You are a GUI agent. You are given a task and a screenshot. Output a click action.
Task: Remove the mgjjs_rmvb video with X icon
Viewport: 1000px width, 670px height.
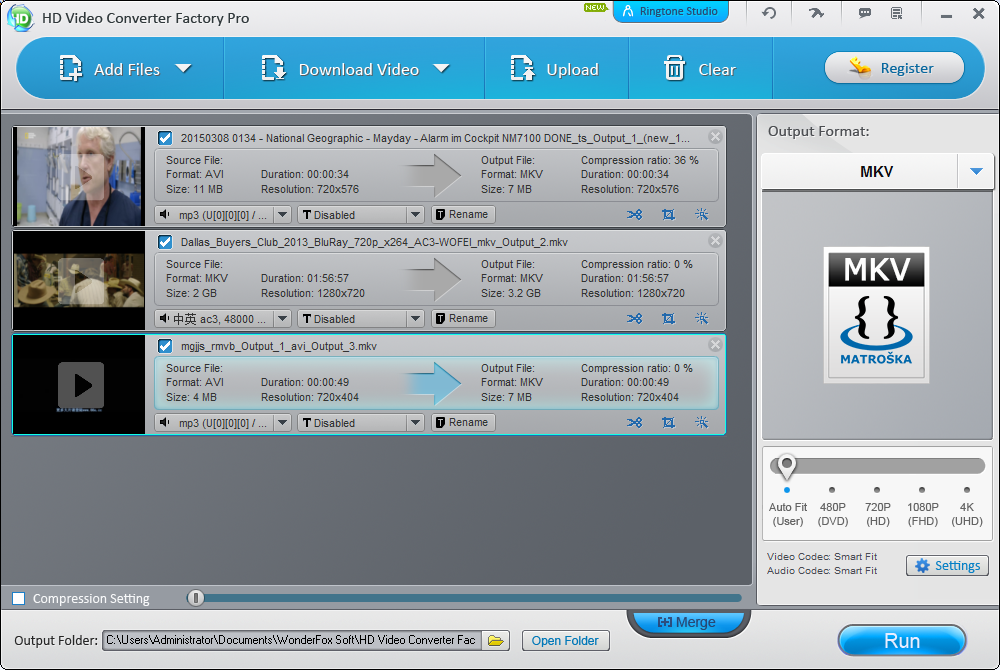point(715,344)
